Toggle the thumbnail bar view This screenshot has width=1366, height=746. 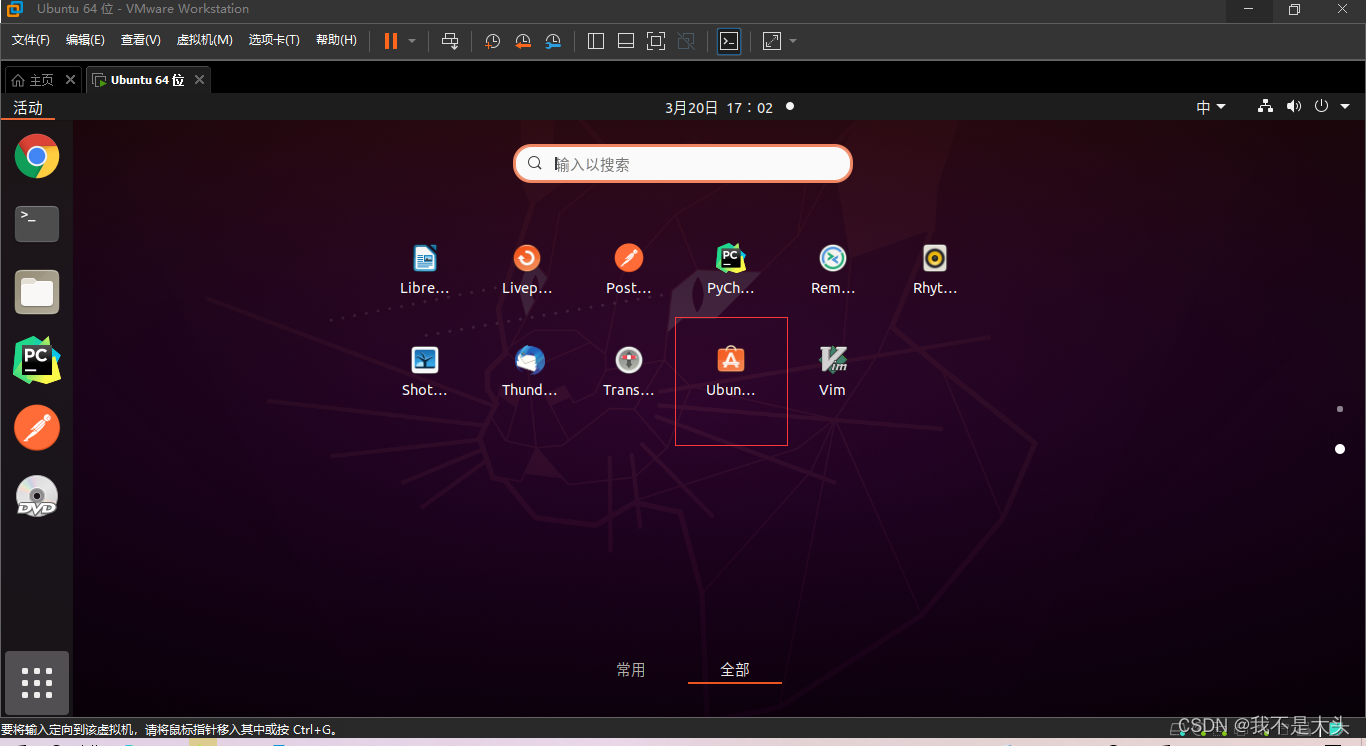tap(626, 41)
